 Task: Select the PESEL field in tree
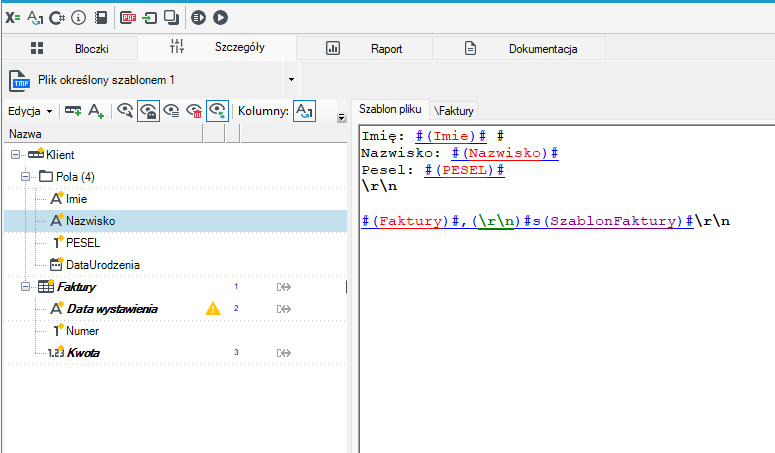click(x=83, y=243)
